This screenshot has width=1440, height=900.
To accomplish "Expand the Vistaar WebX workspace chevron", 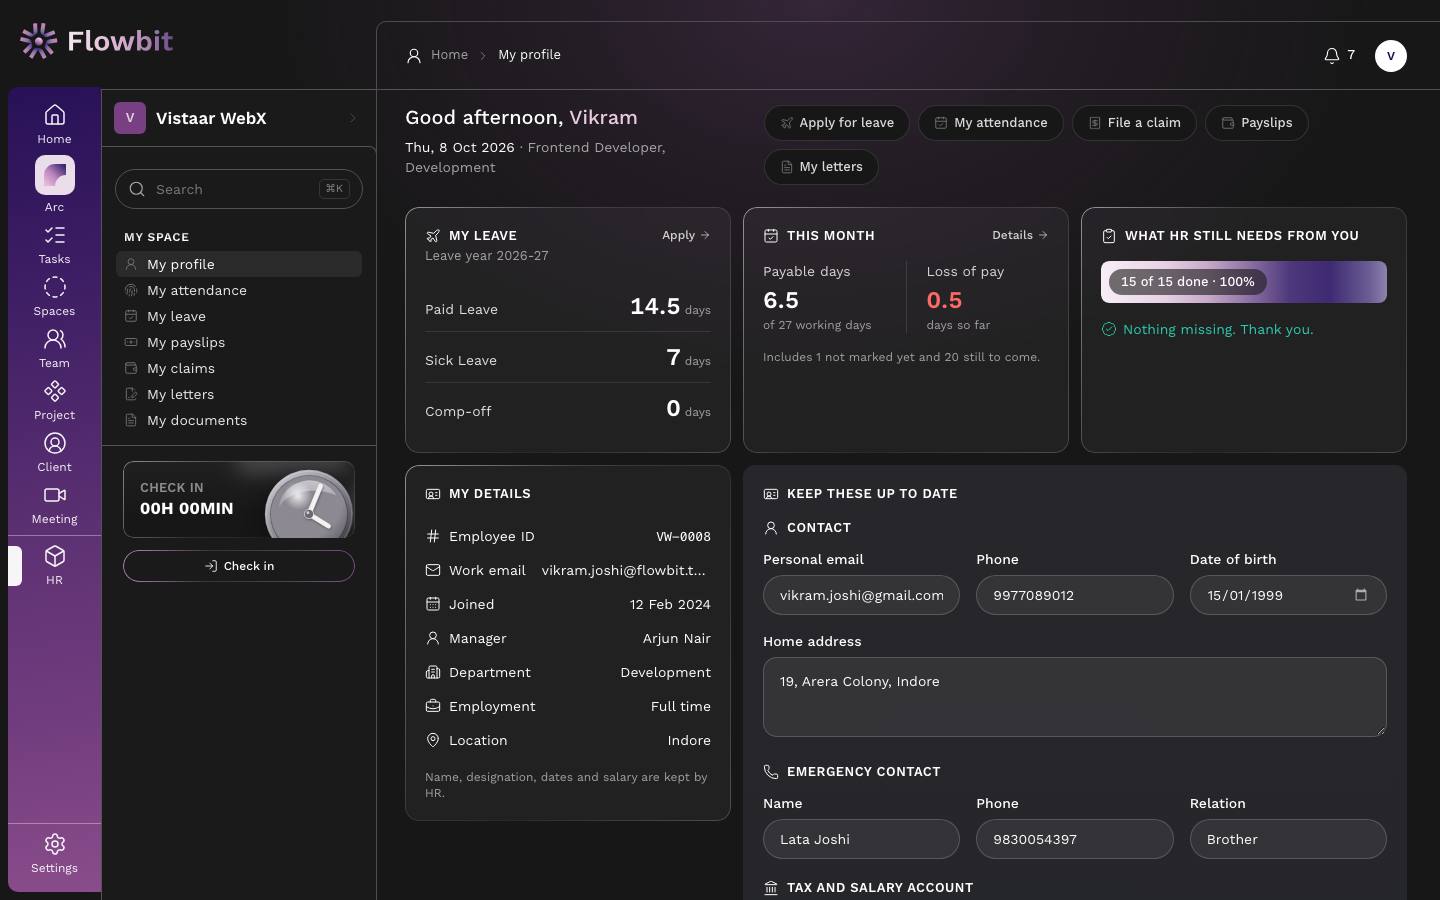I will coord(353,118).
